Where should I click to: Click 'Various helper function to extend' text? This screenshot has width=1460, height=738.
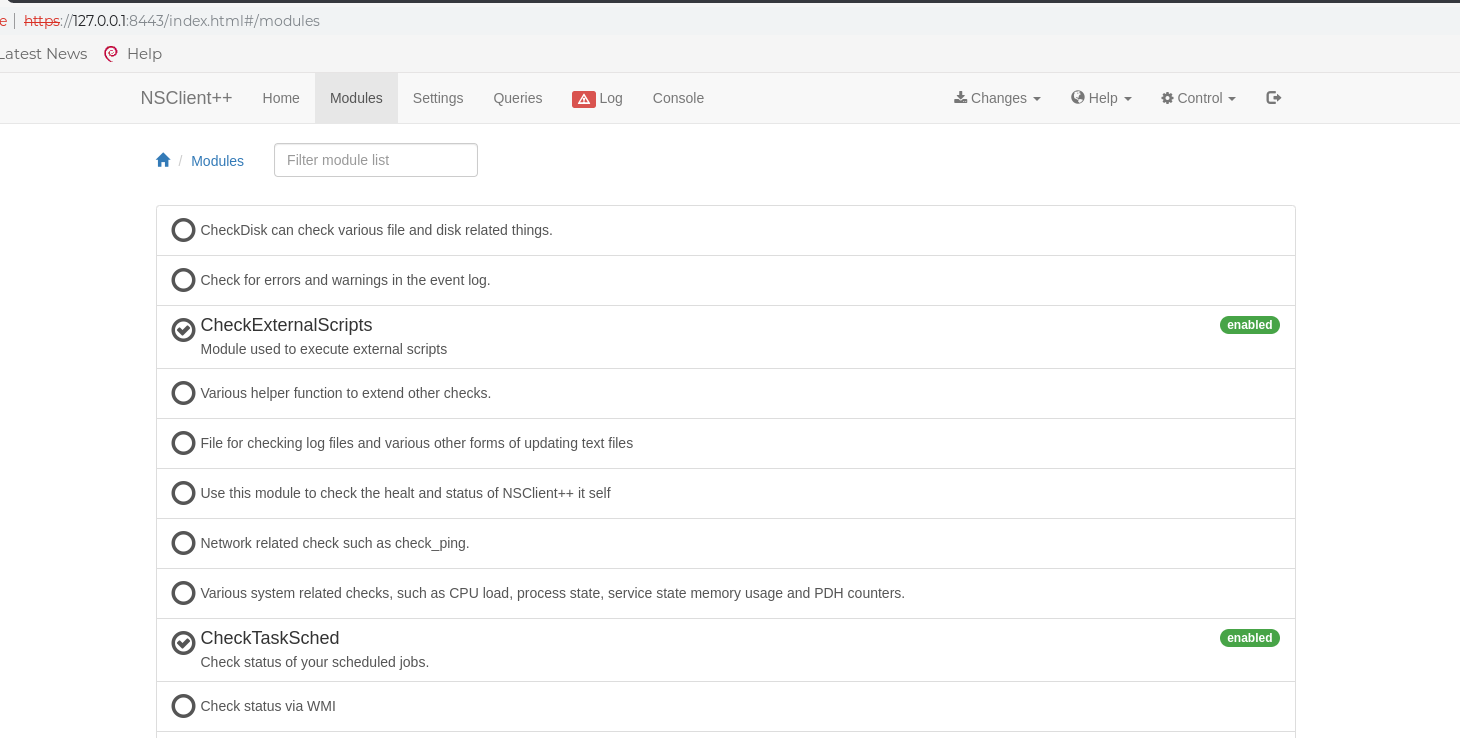coord(345,393)
